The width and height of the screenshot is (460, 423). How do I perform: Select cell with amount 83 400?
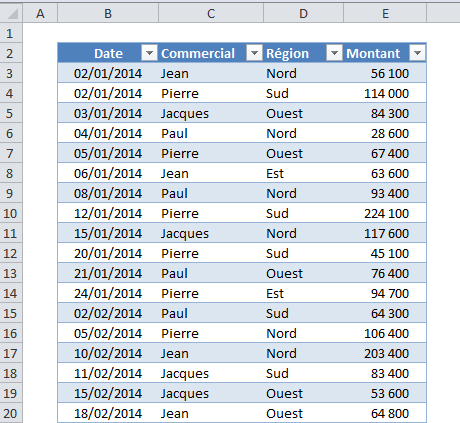(x=385, y=373)
